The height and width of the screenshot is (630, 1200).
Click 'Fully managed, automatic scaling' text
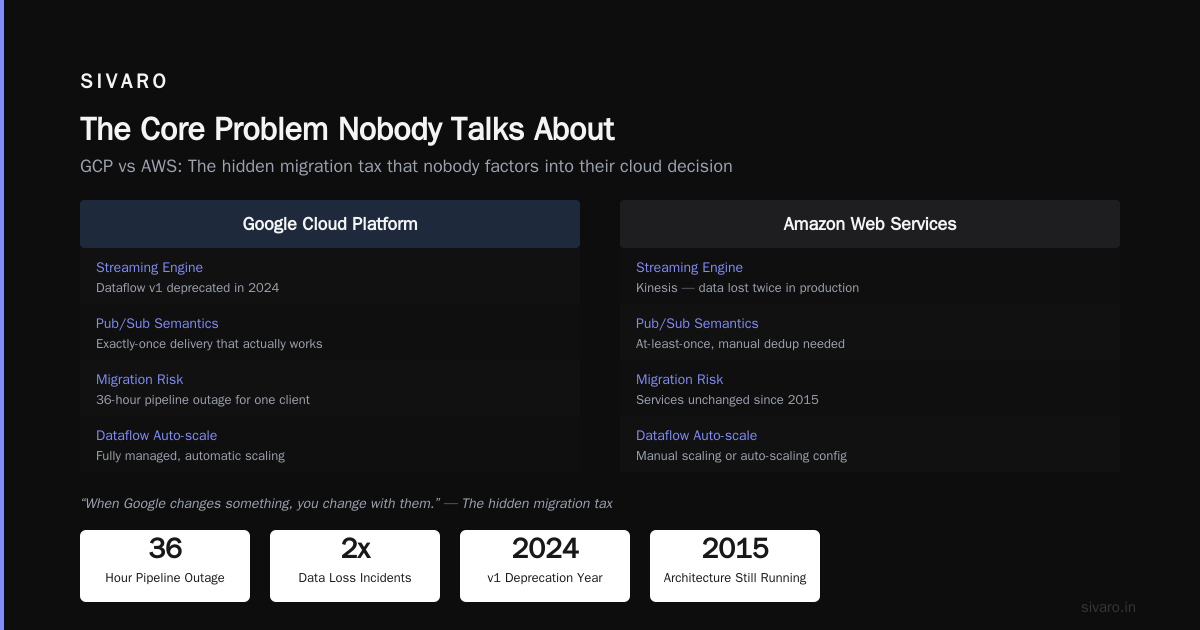click(x=190, y=456)
